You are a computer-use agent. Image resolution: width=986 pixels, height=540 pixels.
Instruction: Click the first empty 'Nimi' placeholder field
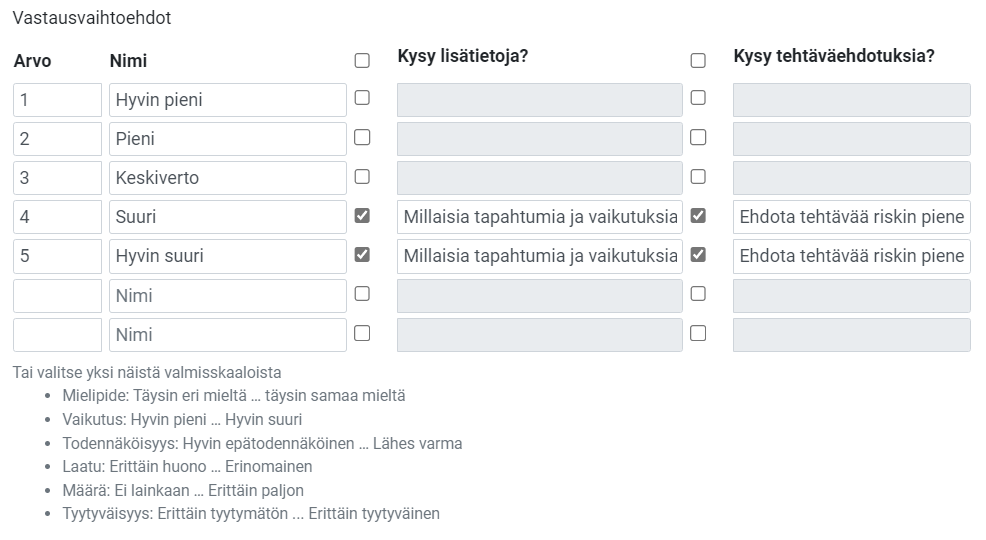[227, 296]
